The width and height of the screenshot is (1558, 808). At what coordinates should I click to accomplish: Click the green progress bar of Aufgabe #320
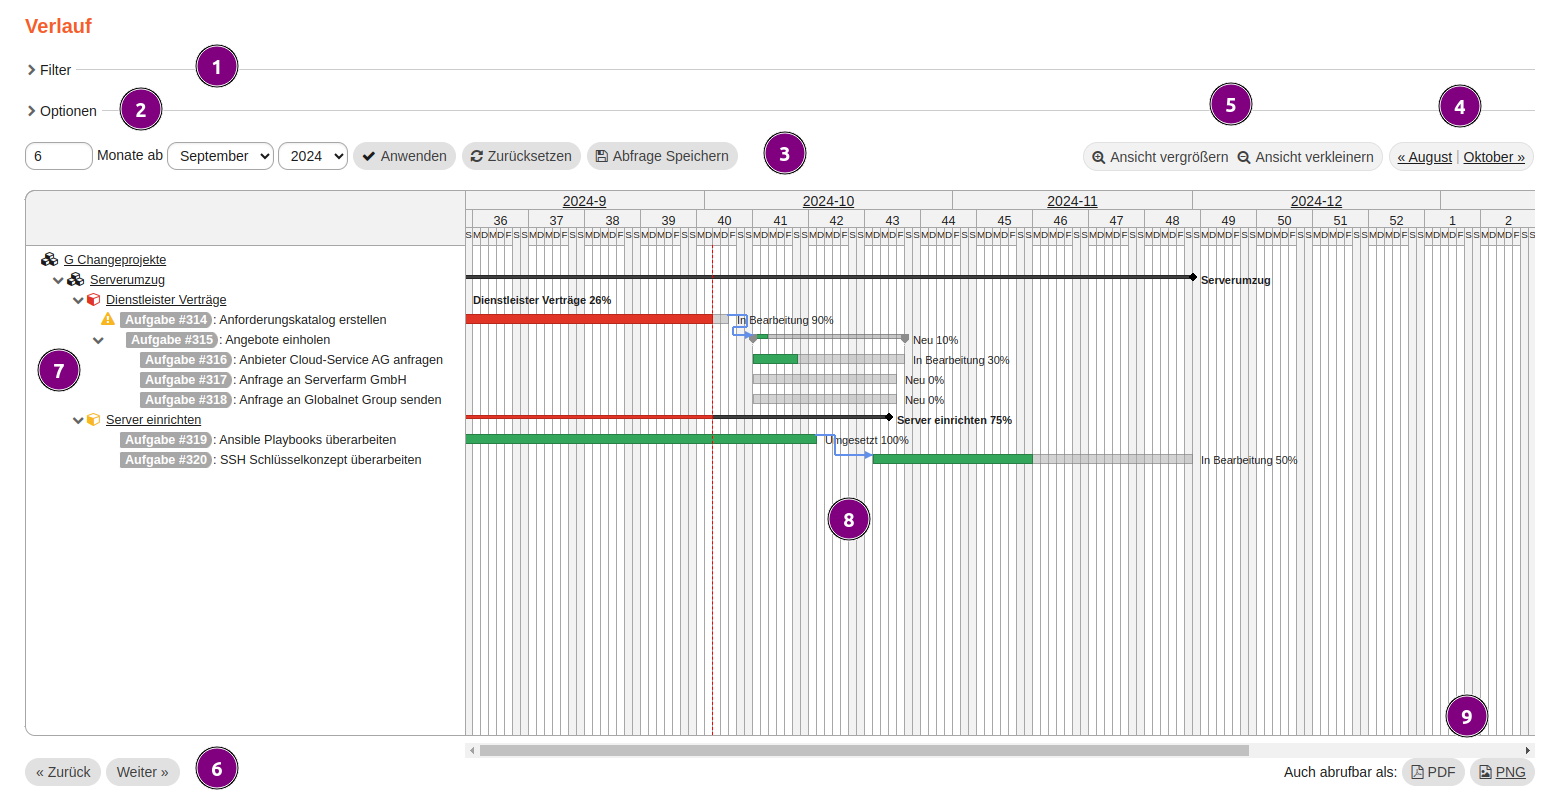pyautogui.click(x=951, y=459)
